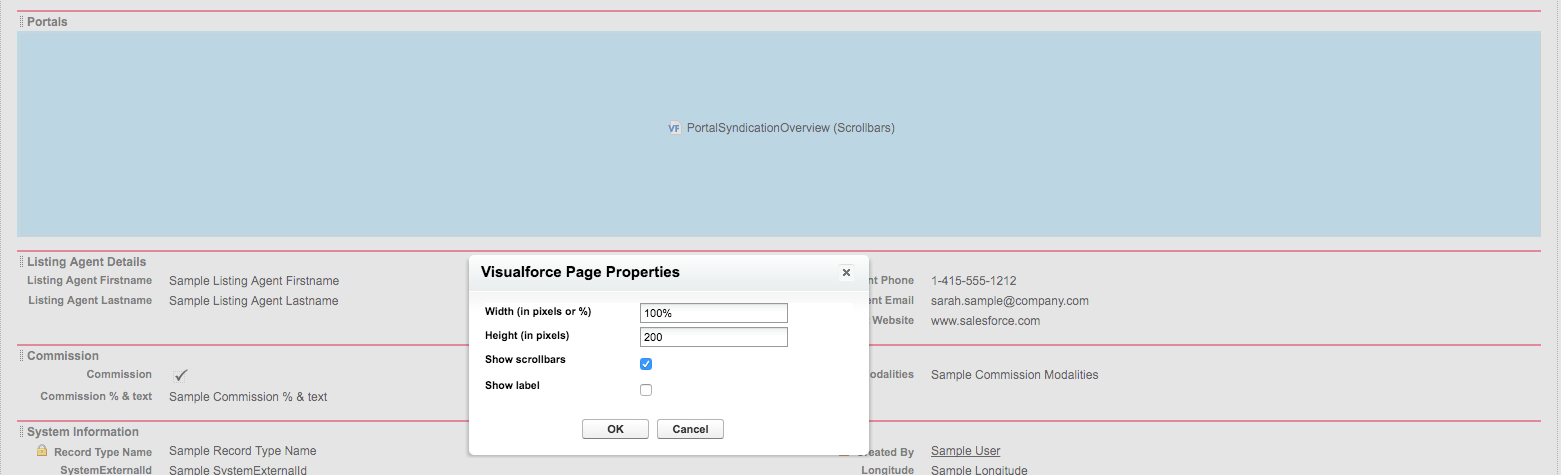Click the Show label text
The width and height of the screenshot is (1561, 475).
coord(513,385)
